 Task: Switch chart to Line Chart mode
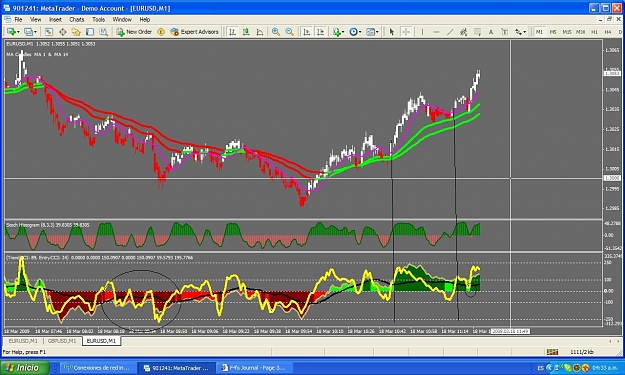click(259, 32)
